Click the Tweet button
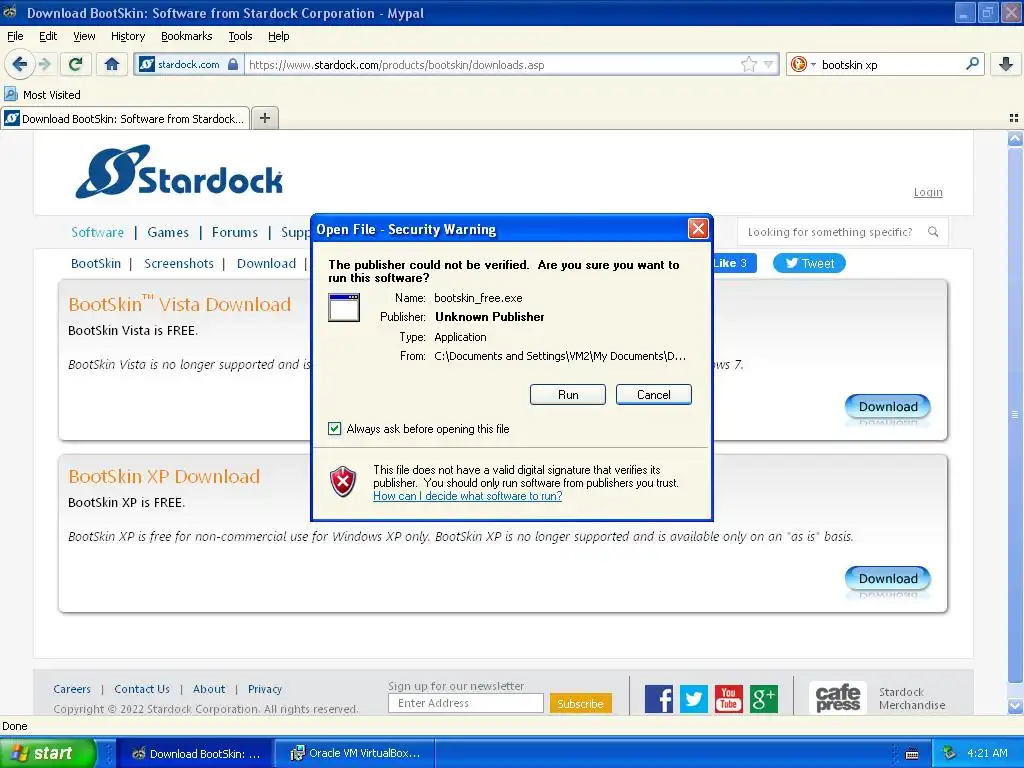Screen dimensions: 1024x768 click(x=809, y=263)
